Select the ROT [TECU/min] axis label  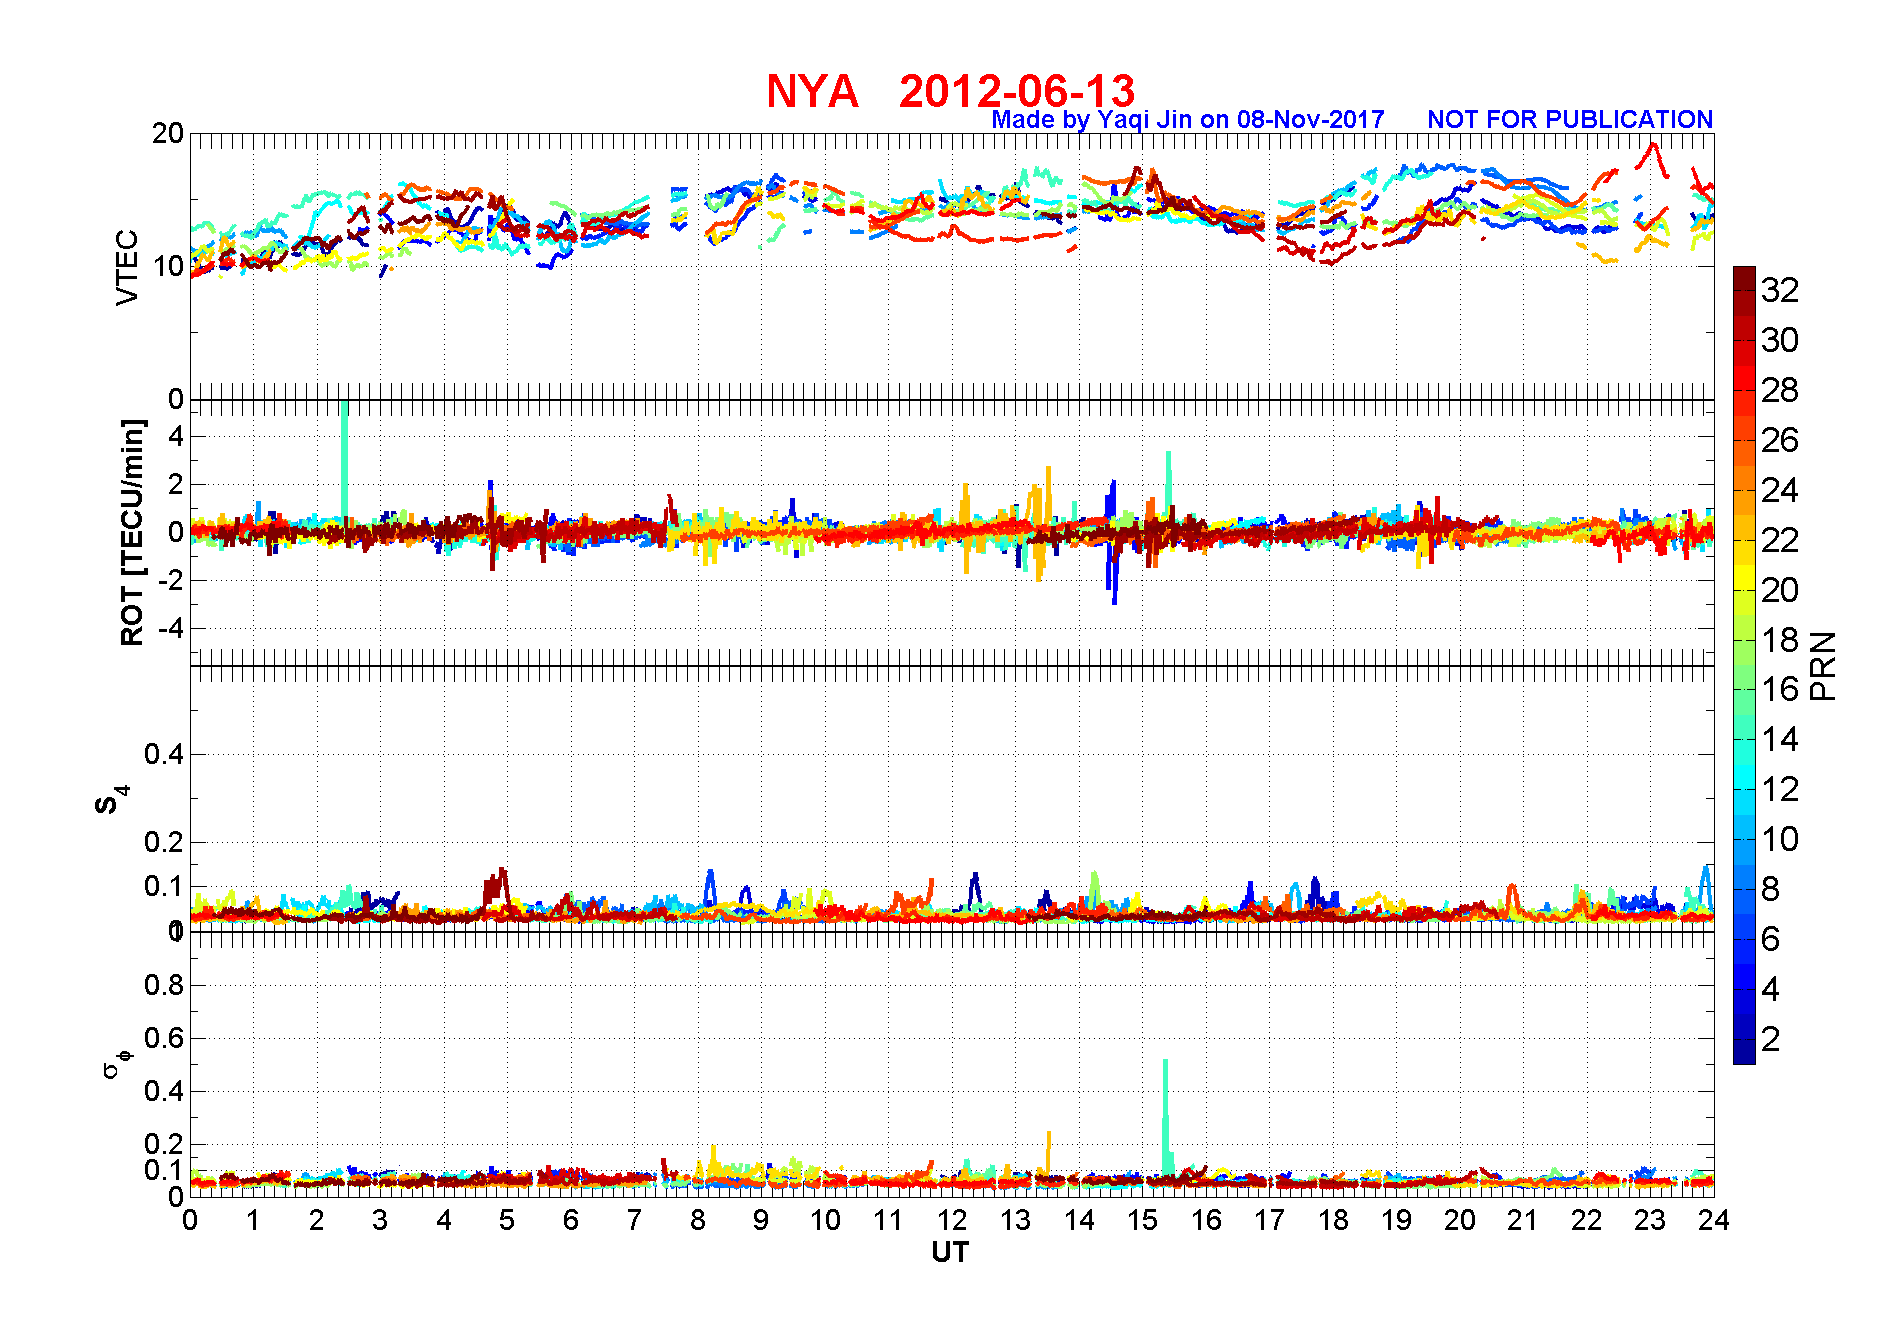click(x=132, y=533)
